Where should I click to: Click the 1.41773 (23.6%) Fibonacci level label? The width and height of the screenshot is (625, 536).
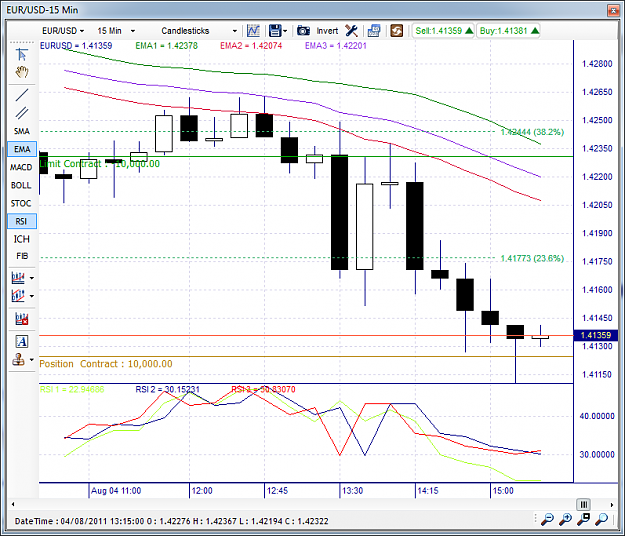click(x=532, y=258)
